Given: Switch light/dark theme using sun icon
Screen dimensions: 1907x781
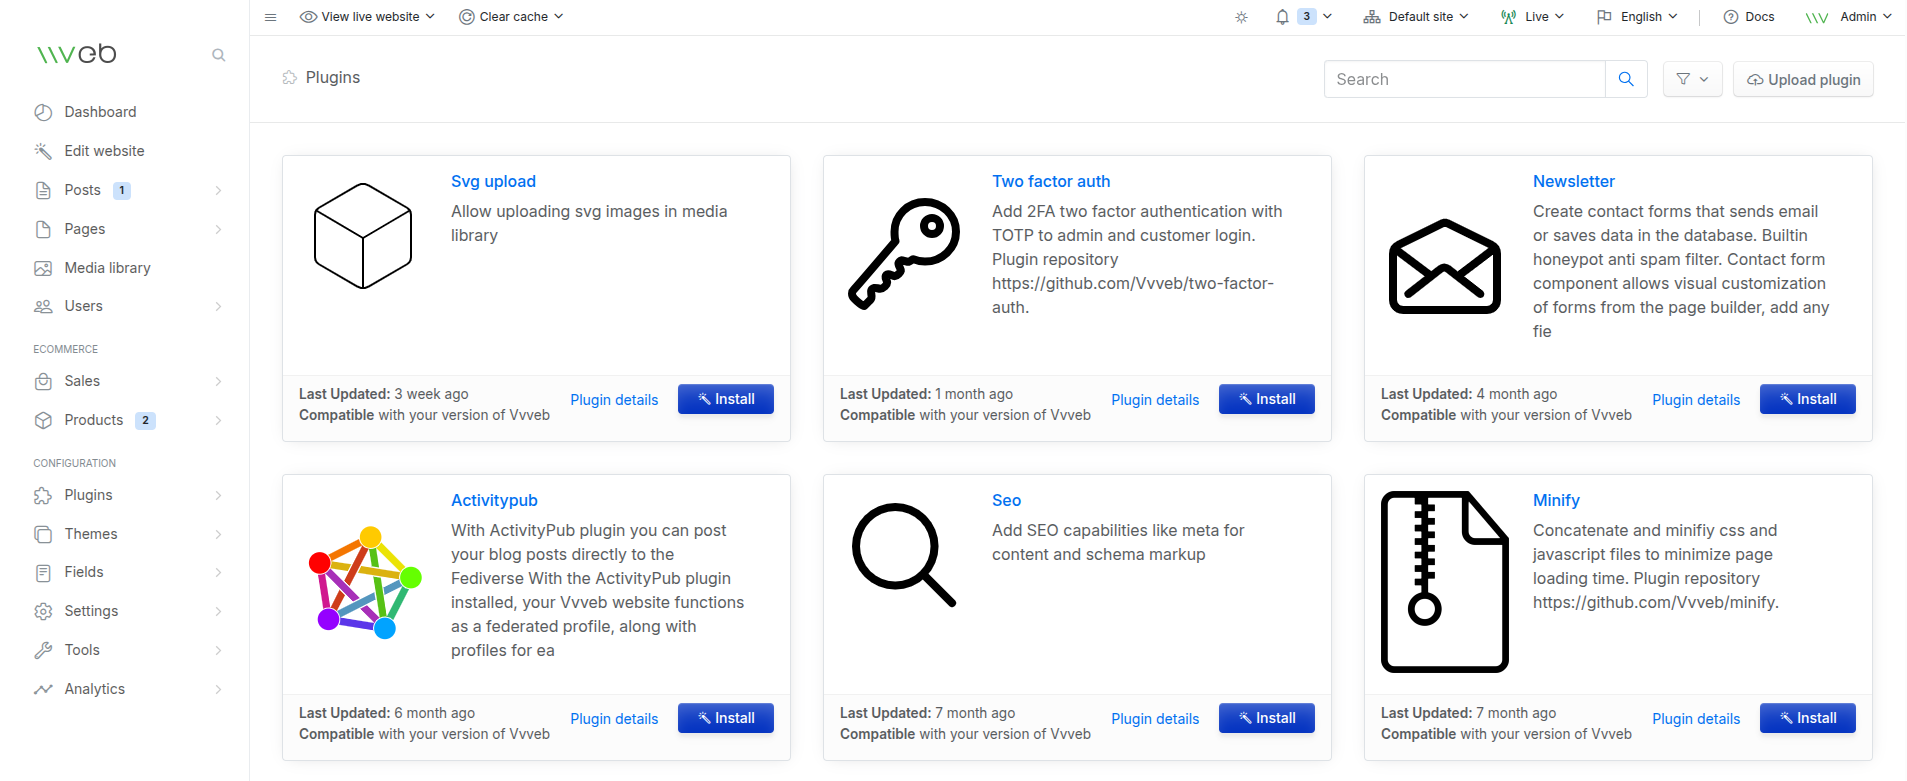Looking at the screenshot, I should [x=1241, y=17].
